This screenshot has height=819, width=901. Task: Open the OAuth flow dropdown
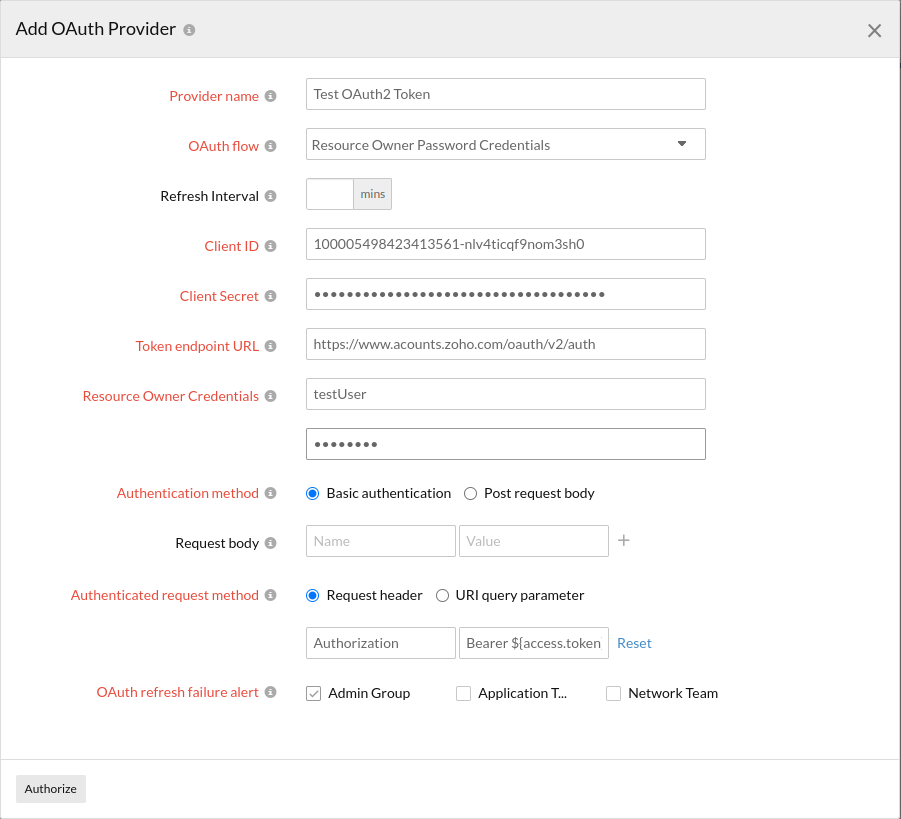pos(683,144)
